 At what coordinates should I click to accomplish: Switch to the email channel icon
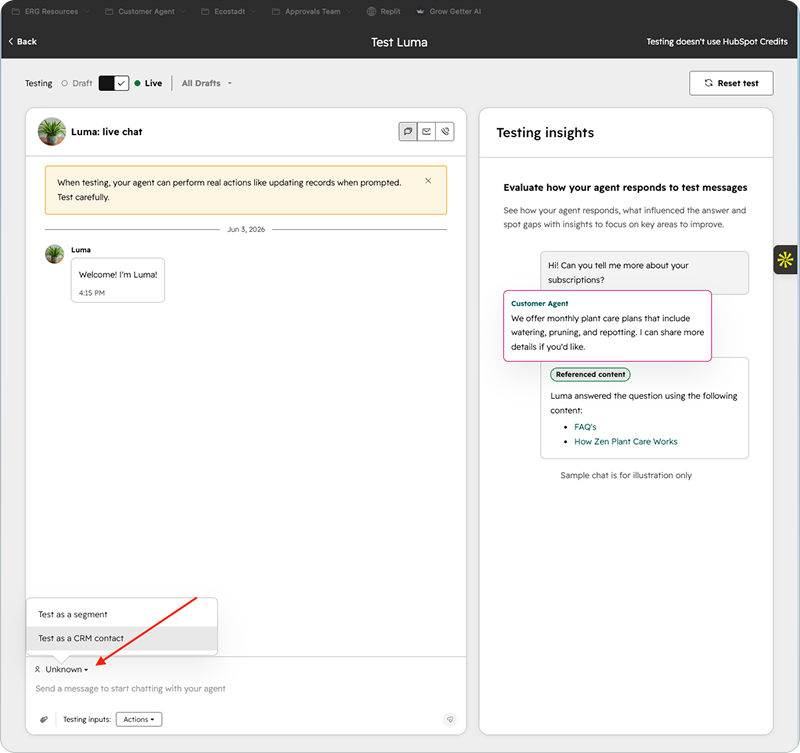pos(427,132)
